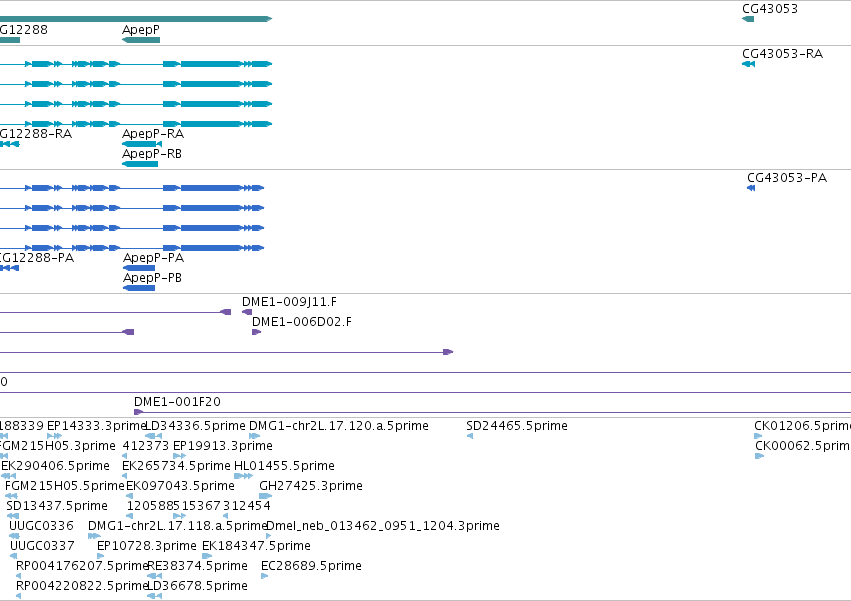This screenshot has height=601, width=851.
Task: Select the DMG1-chr2L.17.120.a.5prime label
Action: [339, 426]
